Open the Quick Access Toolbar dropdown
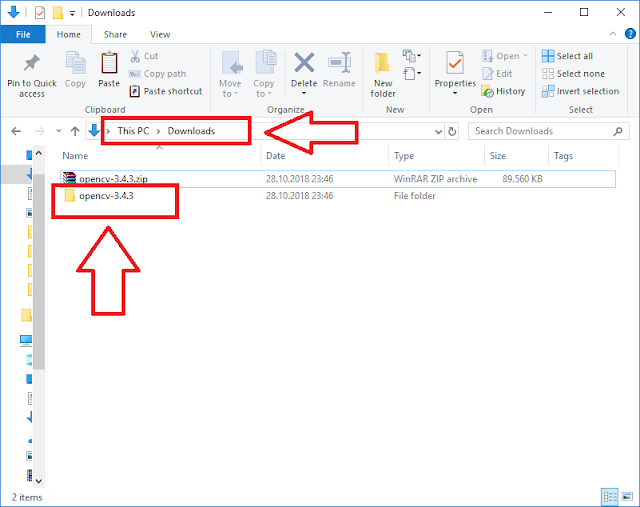Image resolution: width=640 pixels, height=507 pixels. [x=72, y=13]
